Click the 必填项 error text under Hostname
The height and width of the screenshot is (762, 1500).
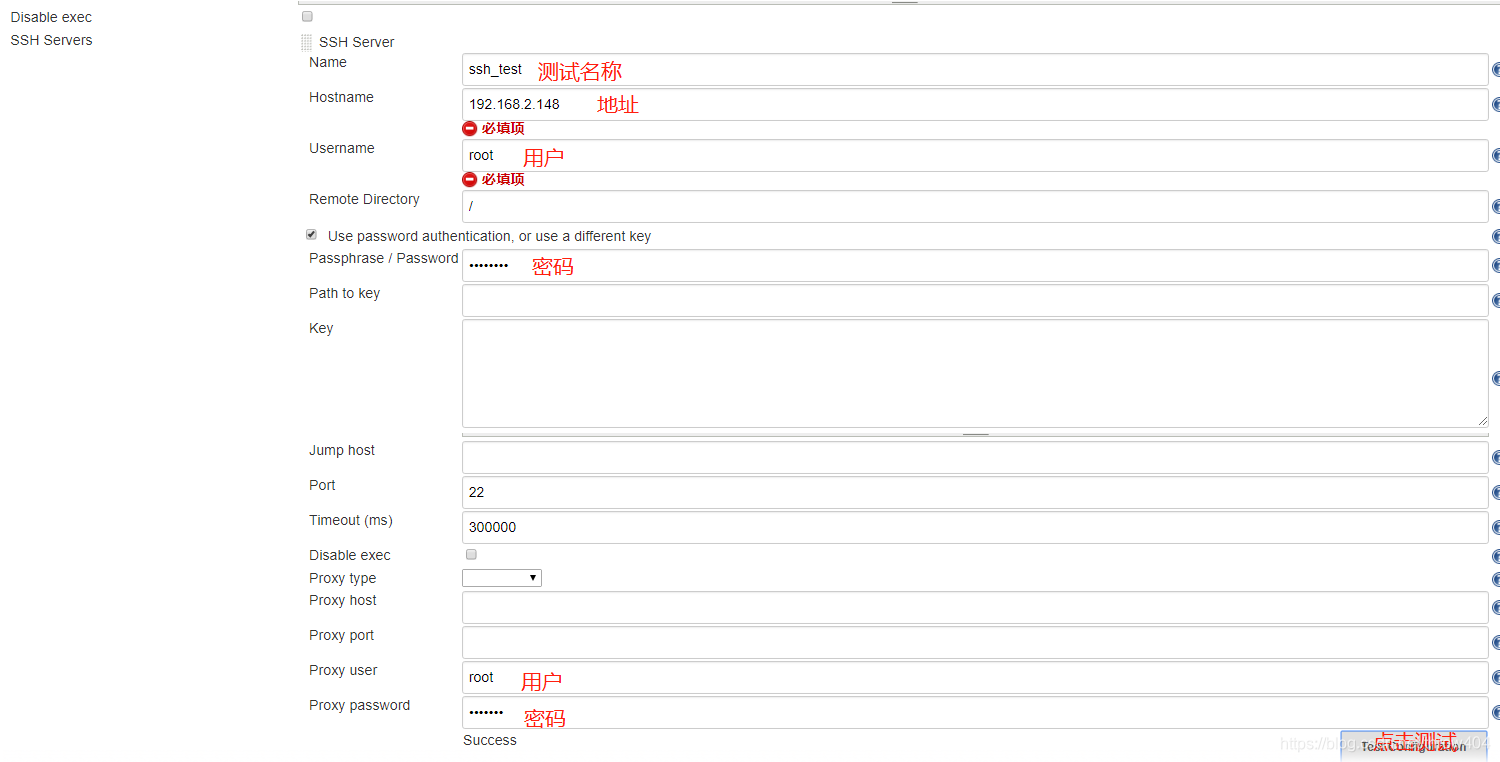[503, 128]
